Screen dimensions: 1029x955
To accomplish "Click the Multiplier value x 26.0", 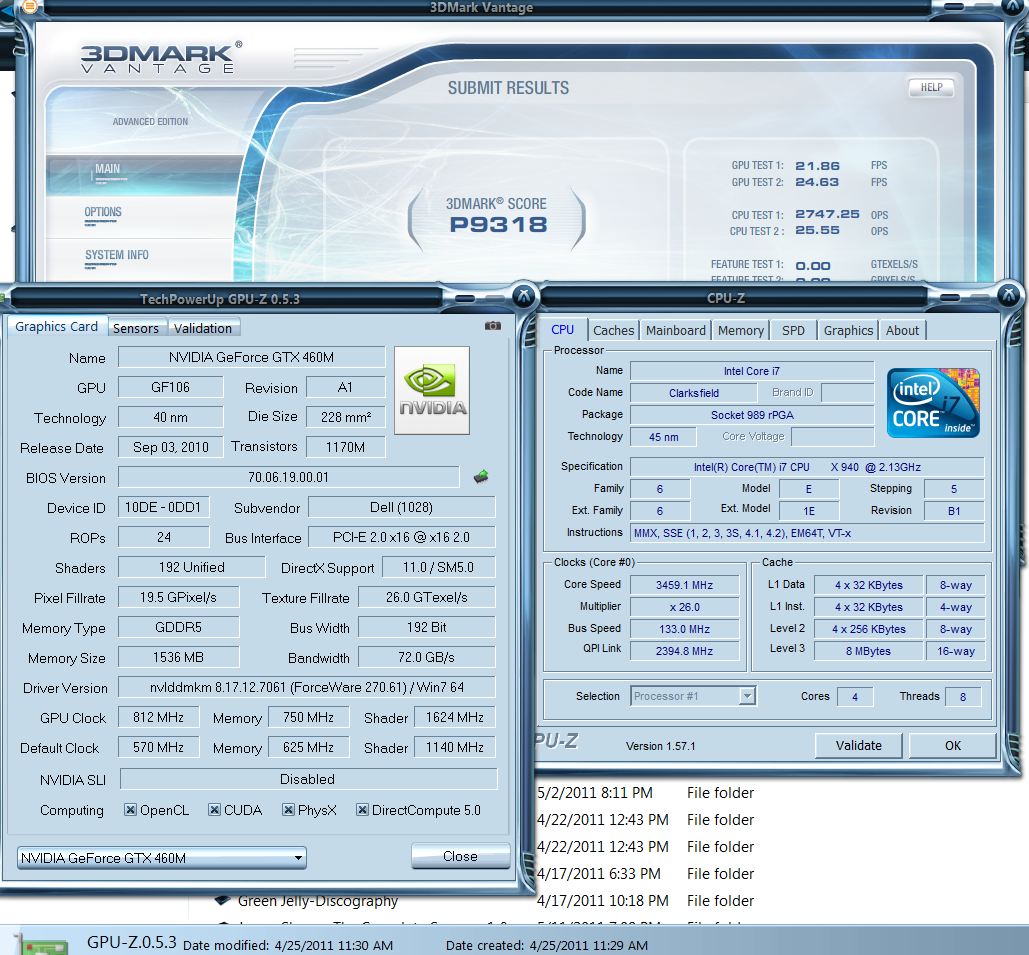I will tap(684, 607).
